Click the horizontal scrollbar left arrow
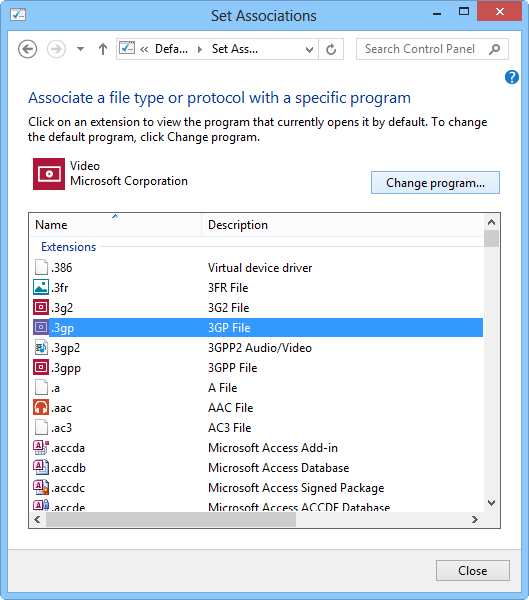The height and width of the screenshot is (600, 529). coord(37,519)
